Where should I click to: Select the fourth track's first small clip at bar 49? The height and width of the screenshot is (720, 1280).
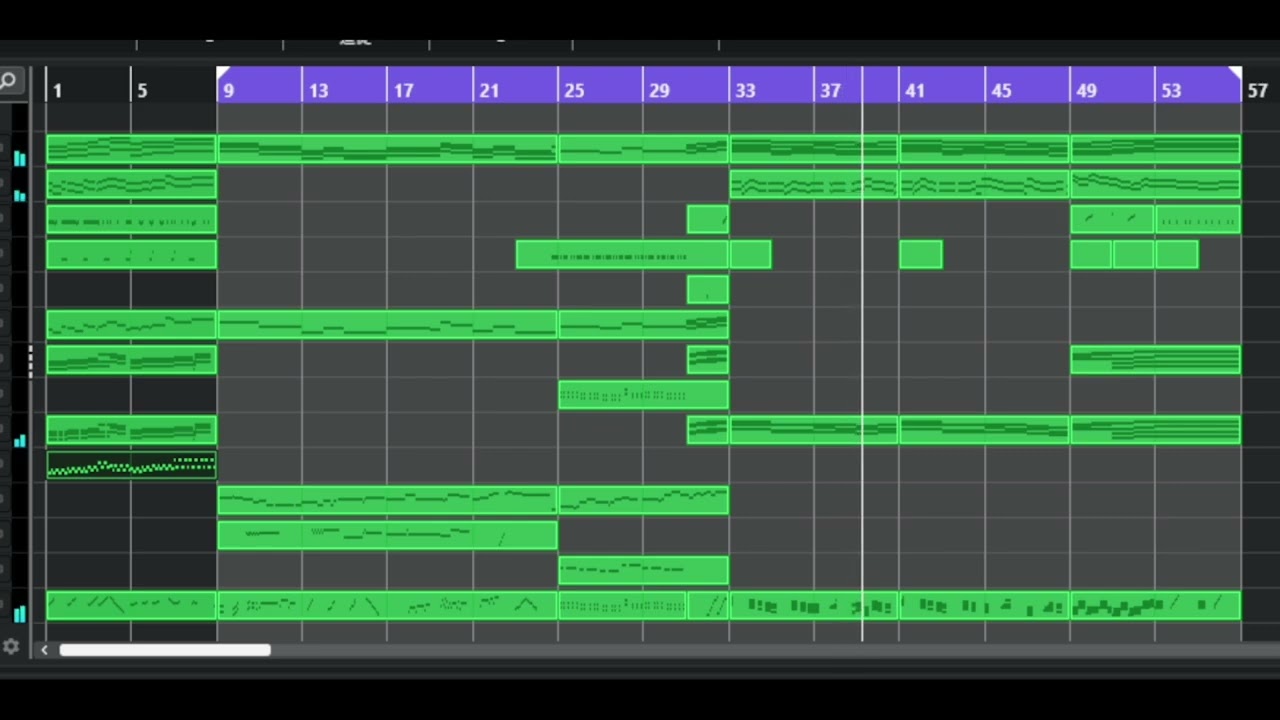1091,255
